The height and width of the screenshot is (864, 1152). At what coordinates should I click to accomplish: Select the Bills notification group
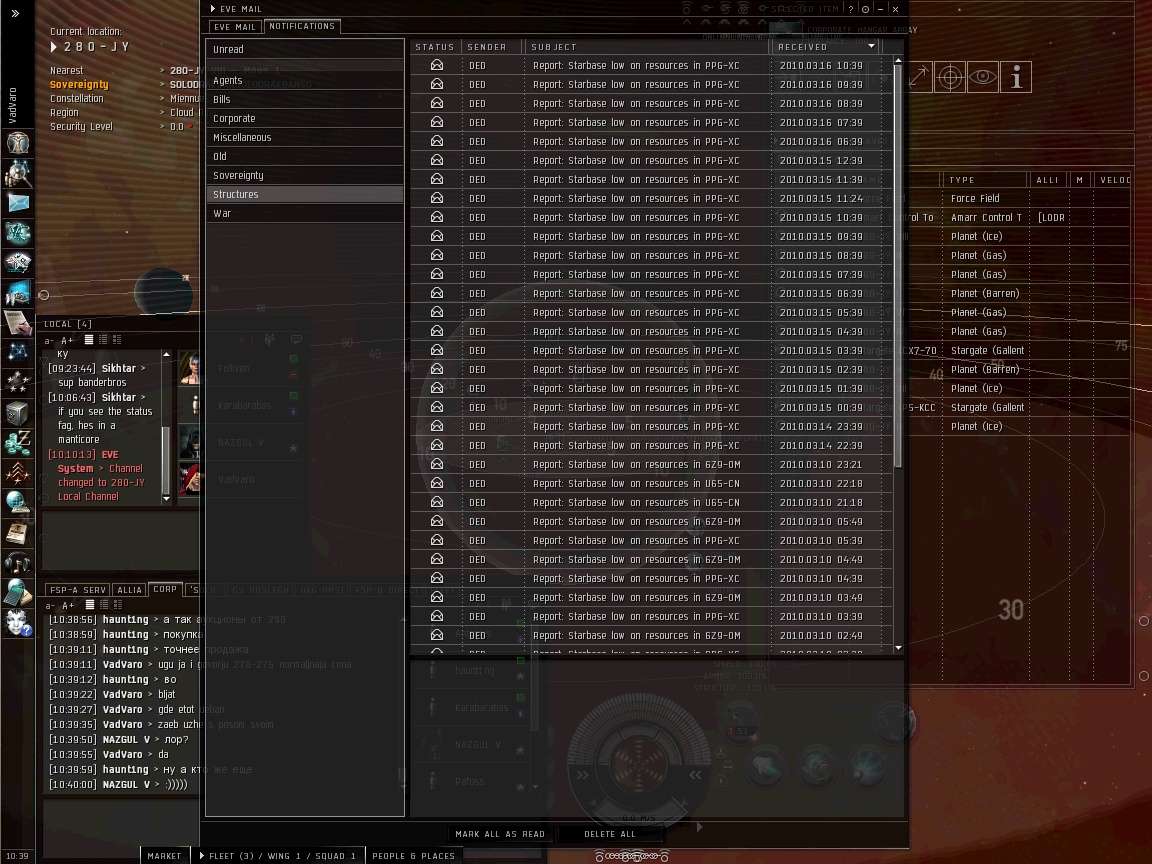click(304, 99)
